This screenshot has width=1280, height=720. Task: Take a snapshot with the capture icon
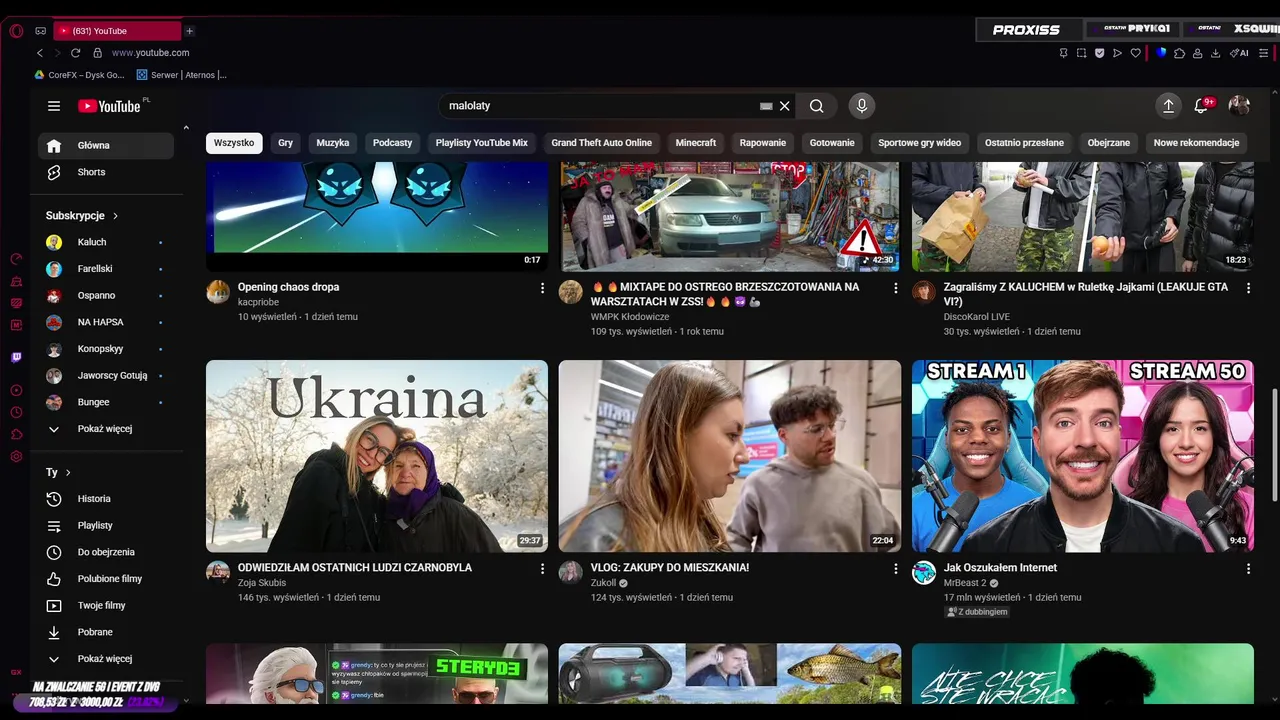[x=1081, y=53]
